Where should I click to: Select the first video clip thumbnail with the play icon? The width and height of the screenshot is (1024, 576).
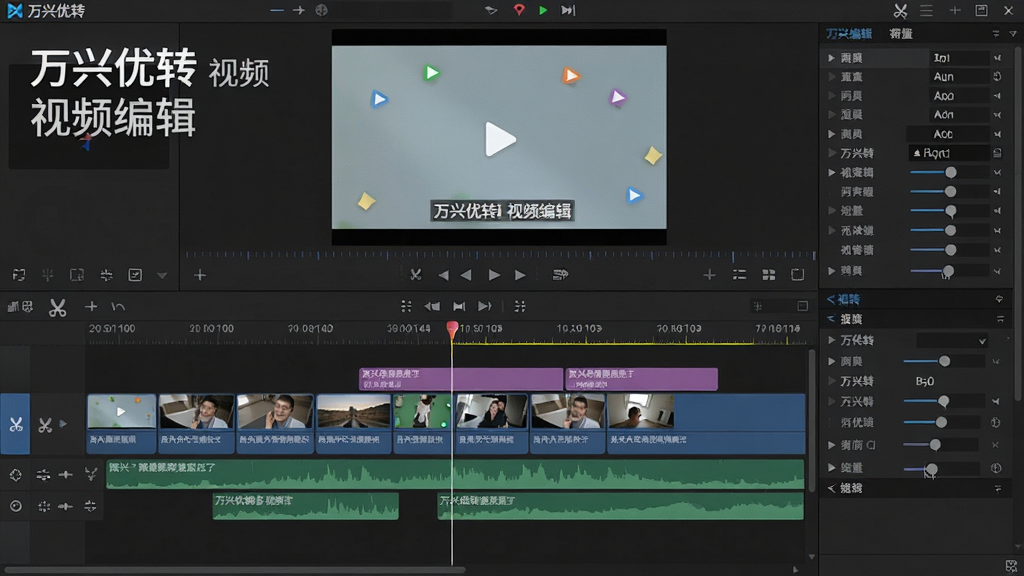coord(121,411)
